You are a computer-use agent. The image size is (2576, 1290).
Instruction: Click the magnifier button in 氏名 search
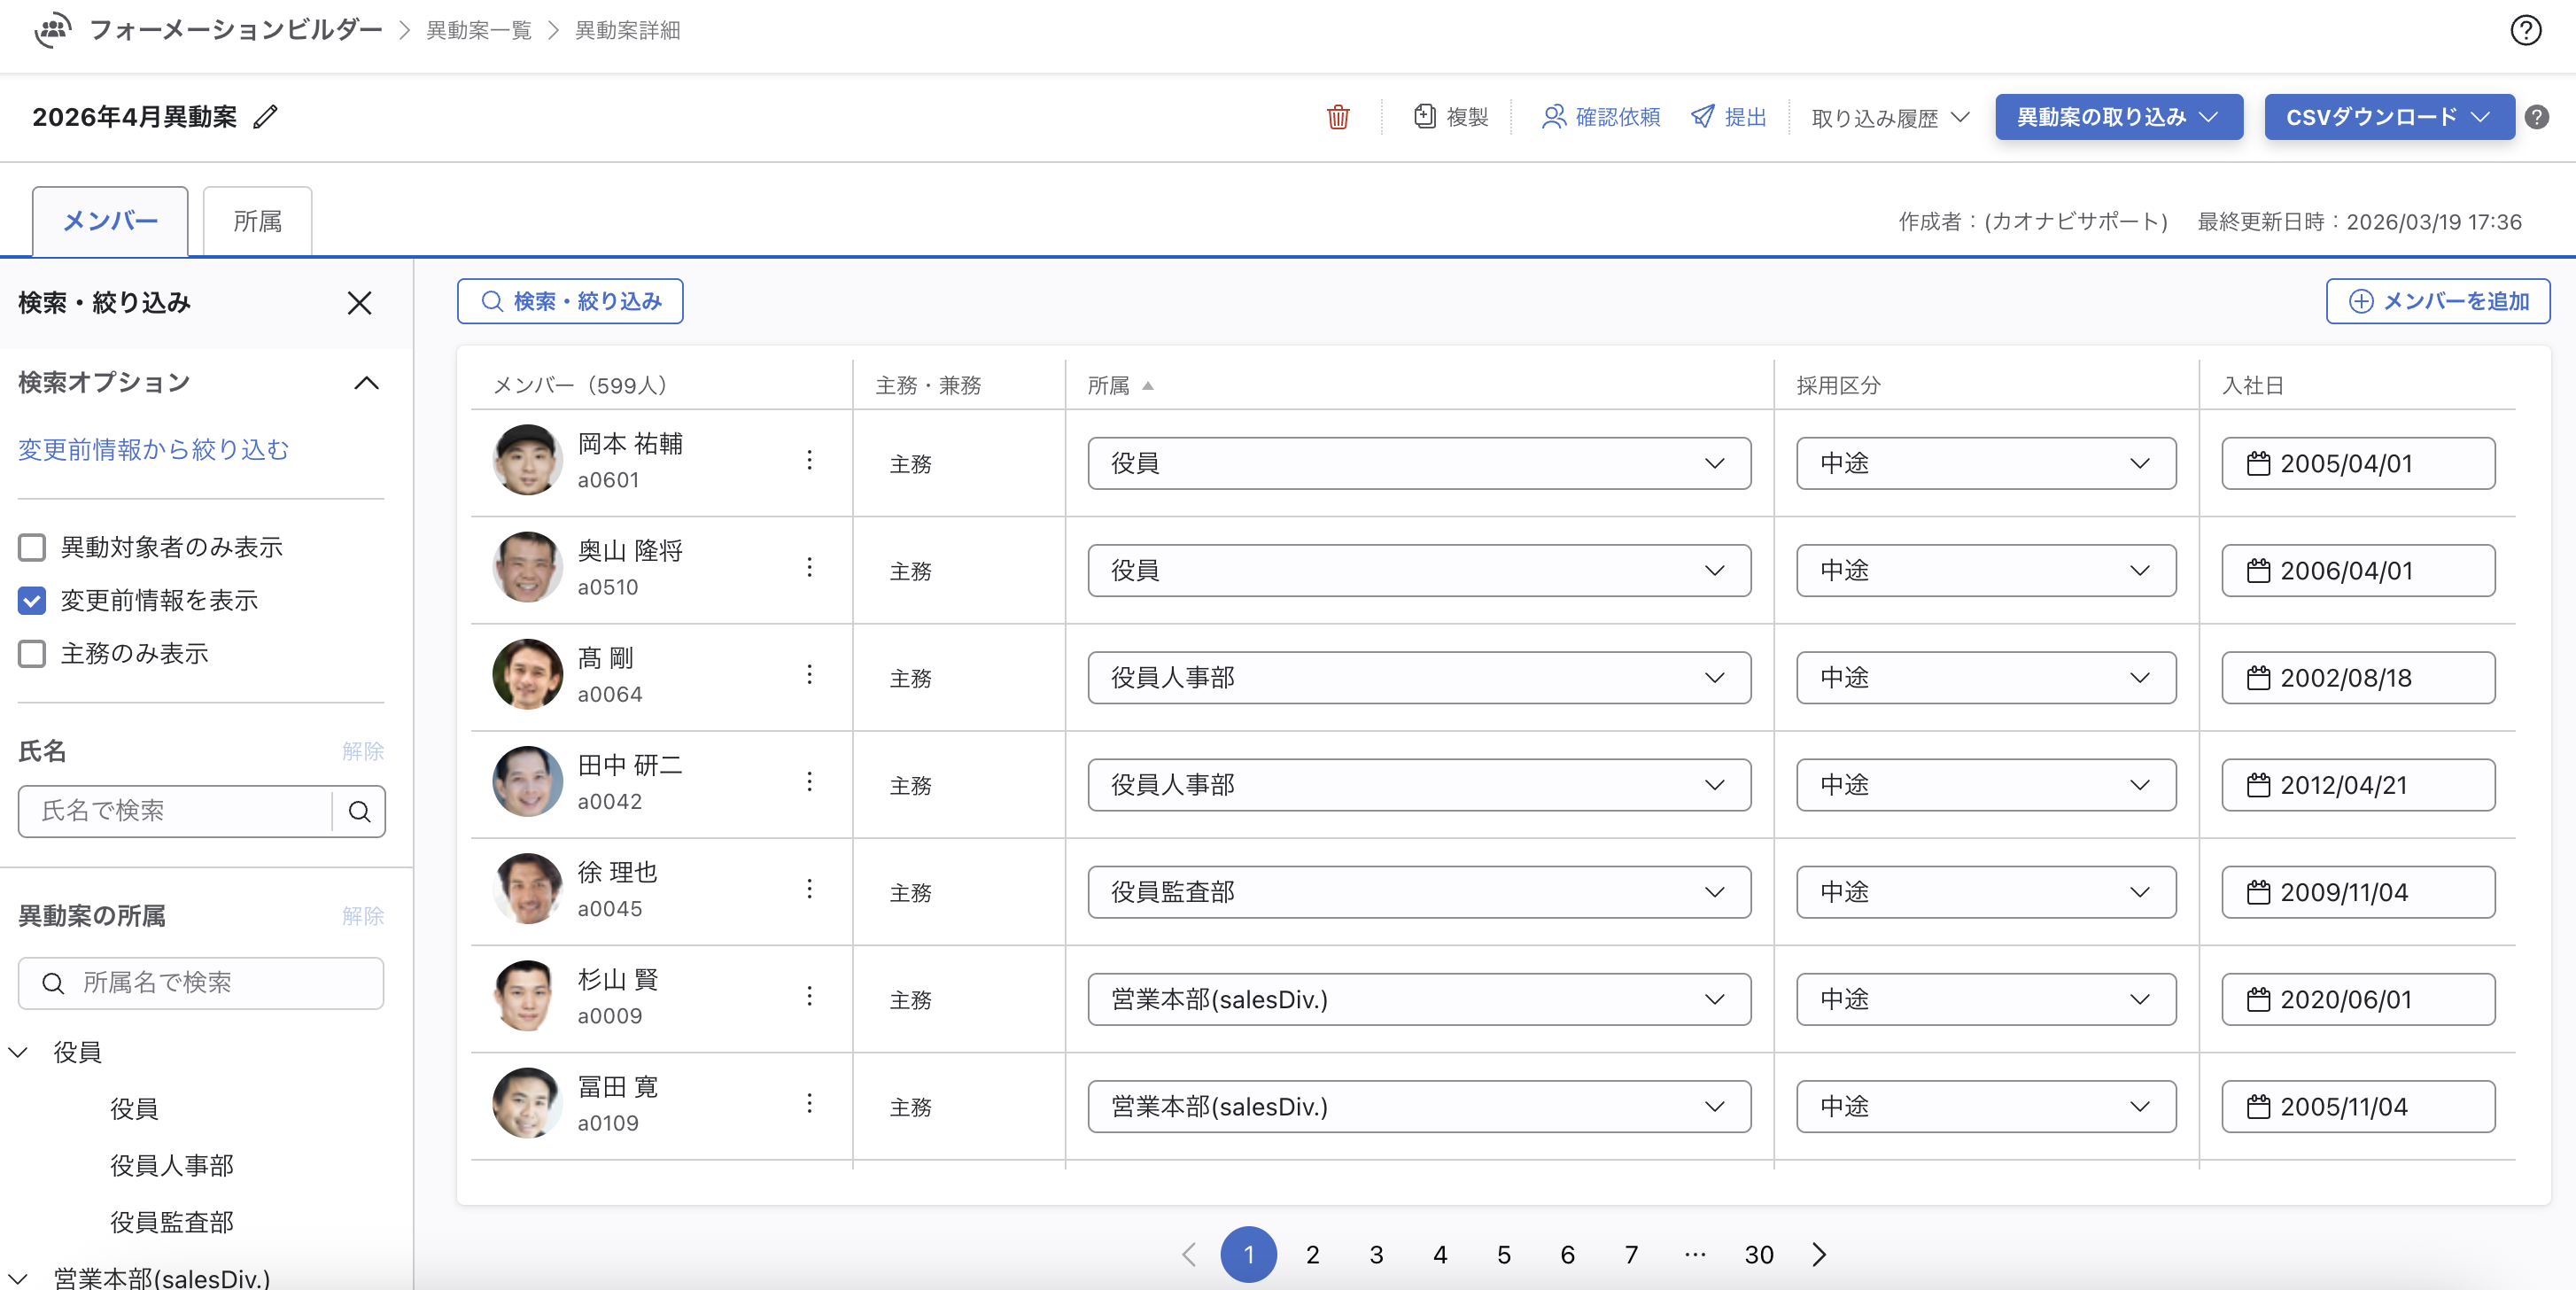click(359, 811)
